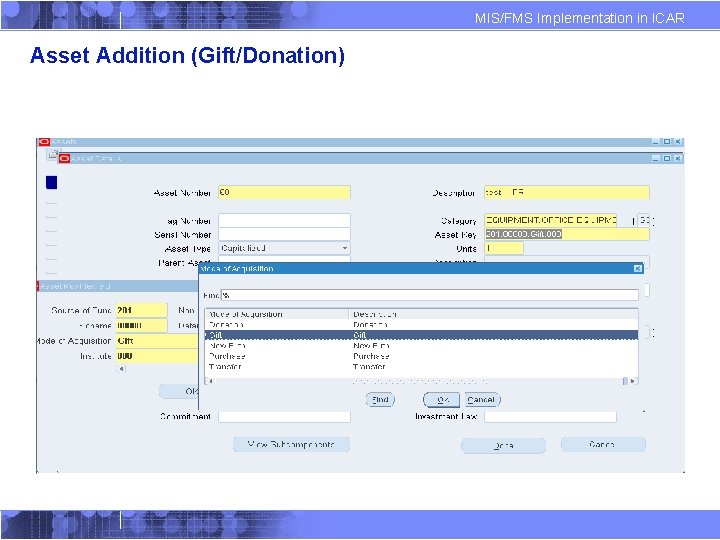Click Oracle icon in Assets window title
The width and height of the screenshot is (720, 540).
(44, 141)
